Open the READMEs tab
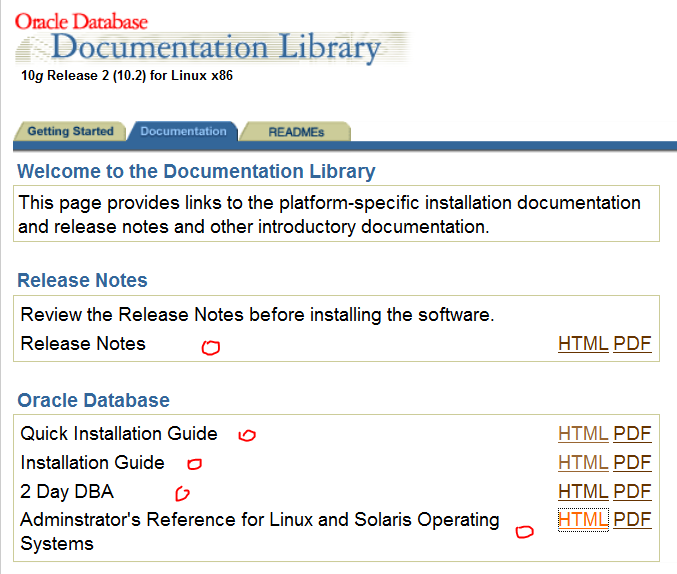Screen dimensions: 677x574 click(x=296, y=132)
